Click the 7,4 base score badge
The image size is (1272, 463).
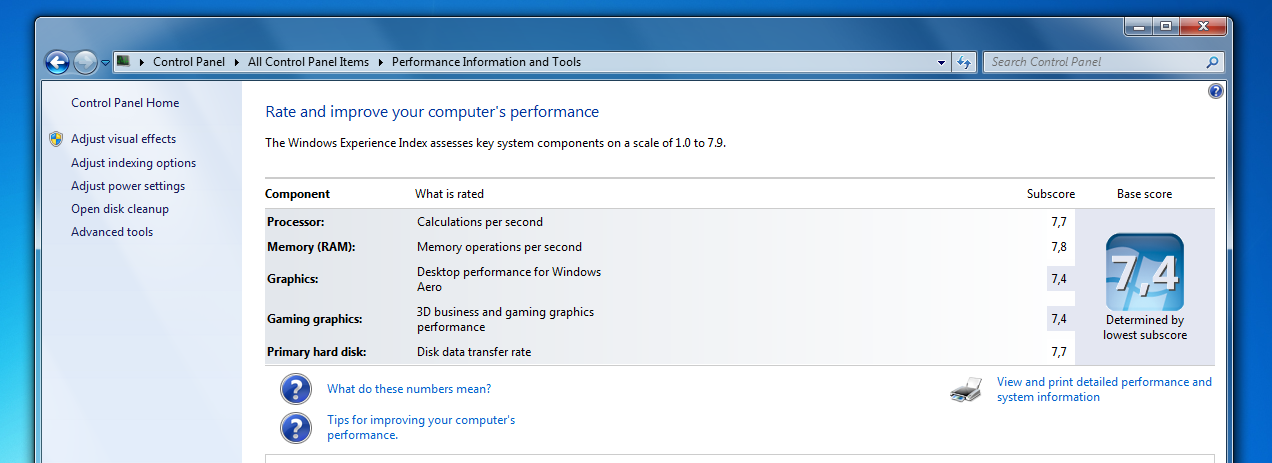(x=1144, y=272)
